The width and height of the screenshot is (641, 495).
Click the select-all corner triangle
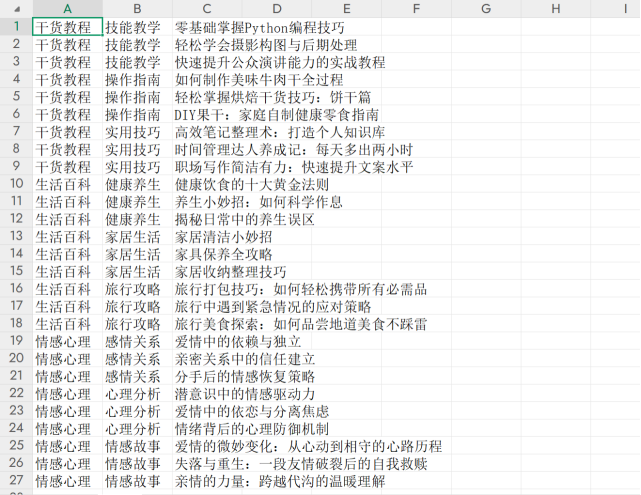click(17, 9)
